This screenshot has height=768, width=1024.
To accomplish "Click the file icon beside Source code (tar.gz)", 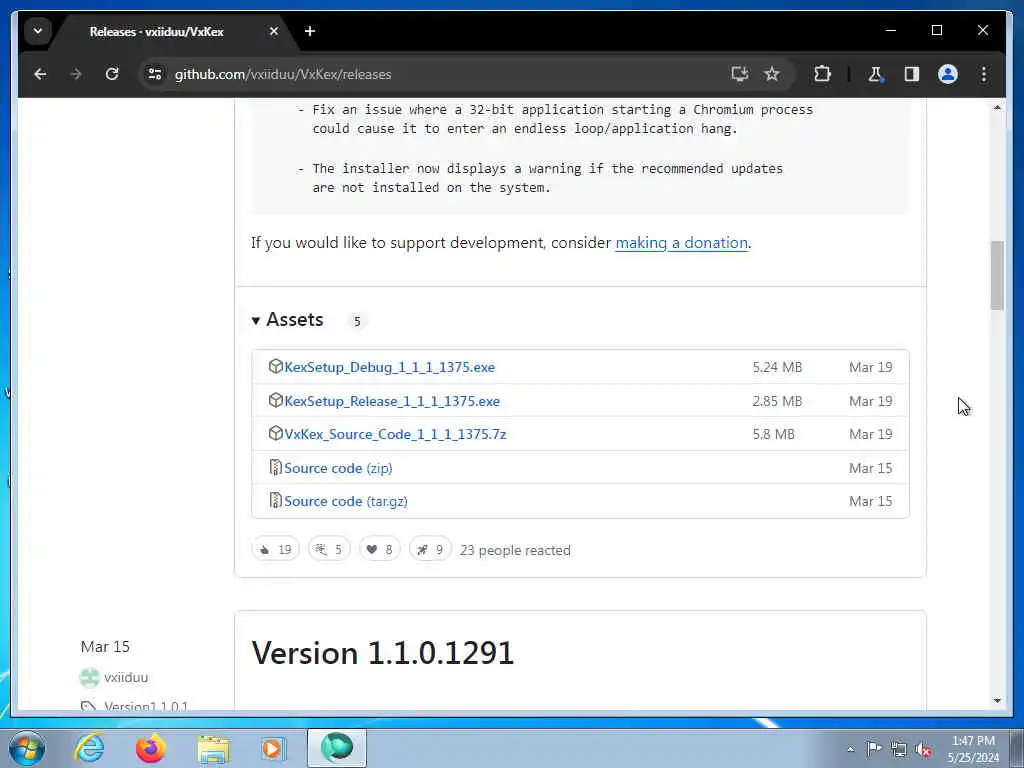I will (x=276, y=501).
